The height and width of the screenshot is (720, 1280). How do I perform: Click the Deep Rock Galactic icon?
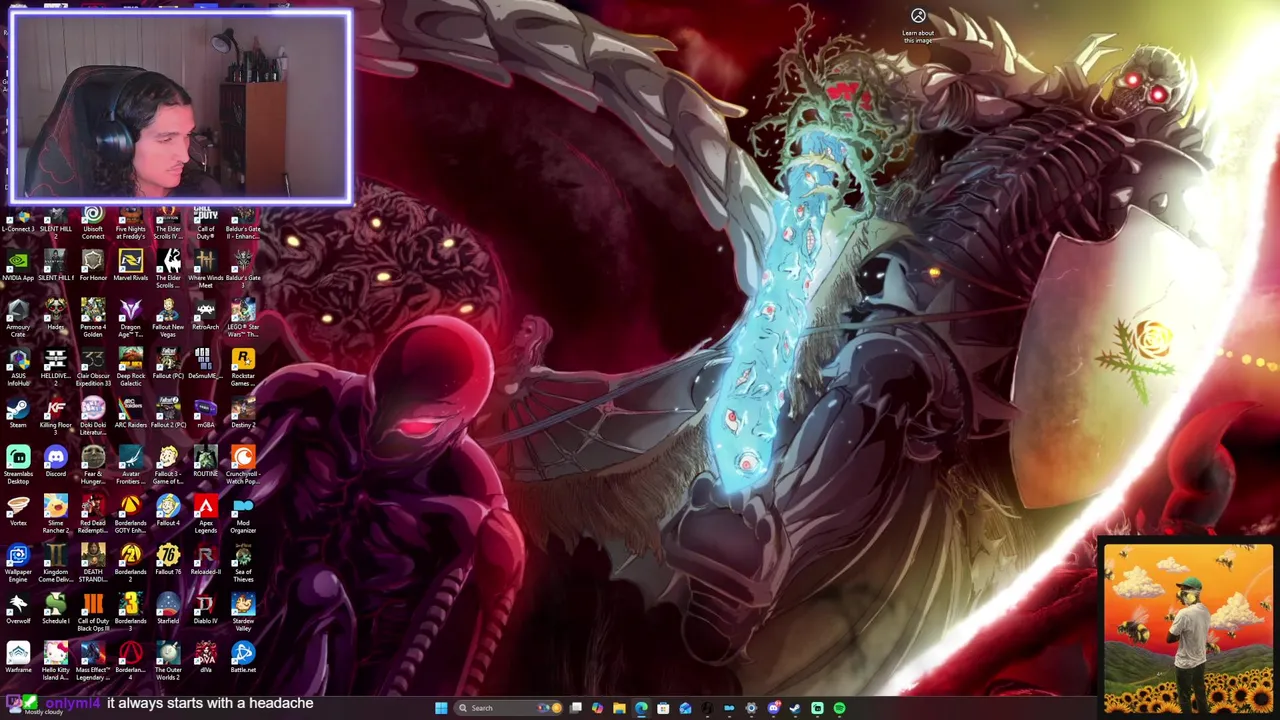click(130, 367)
